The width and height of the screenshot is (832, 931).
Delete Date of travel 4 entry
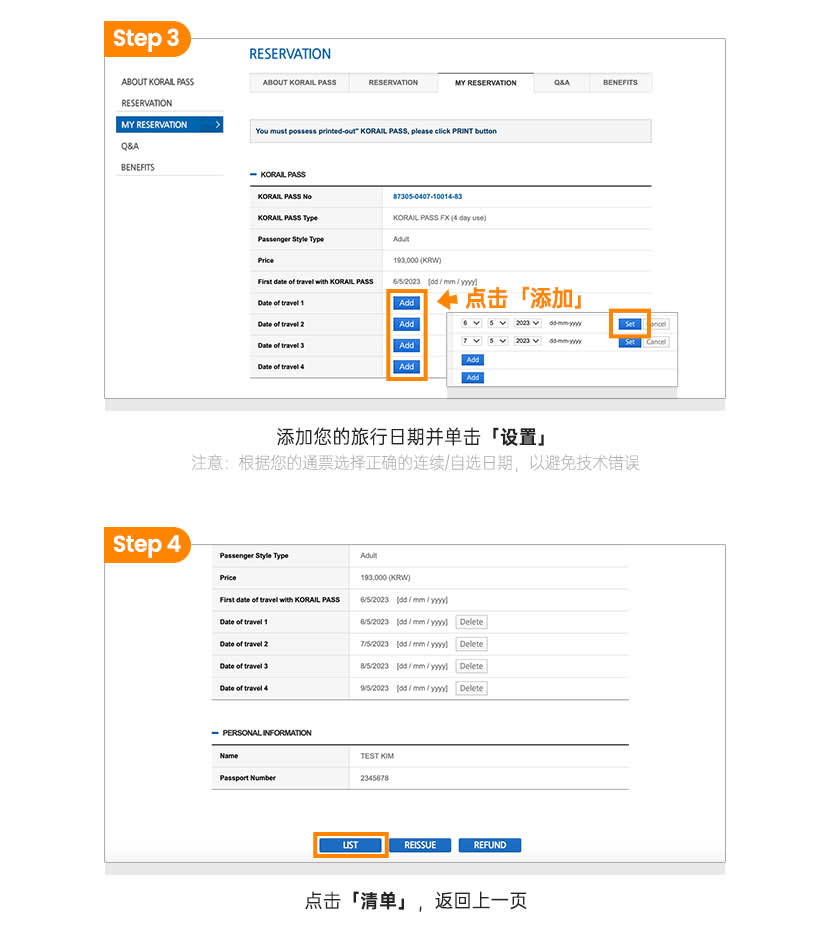pyautogui.click(x=471, y=688)
